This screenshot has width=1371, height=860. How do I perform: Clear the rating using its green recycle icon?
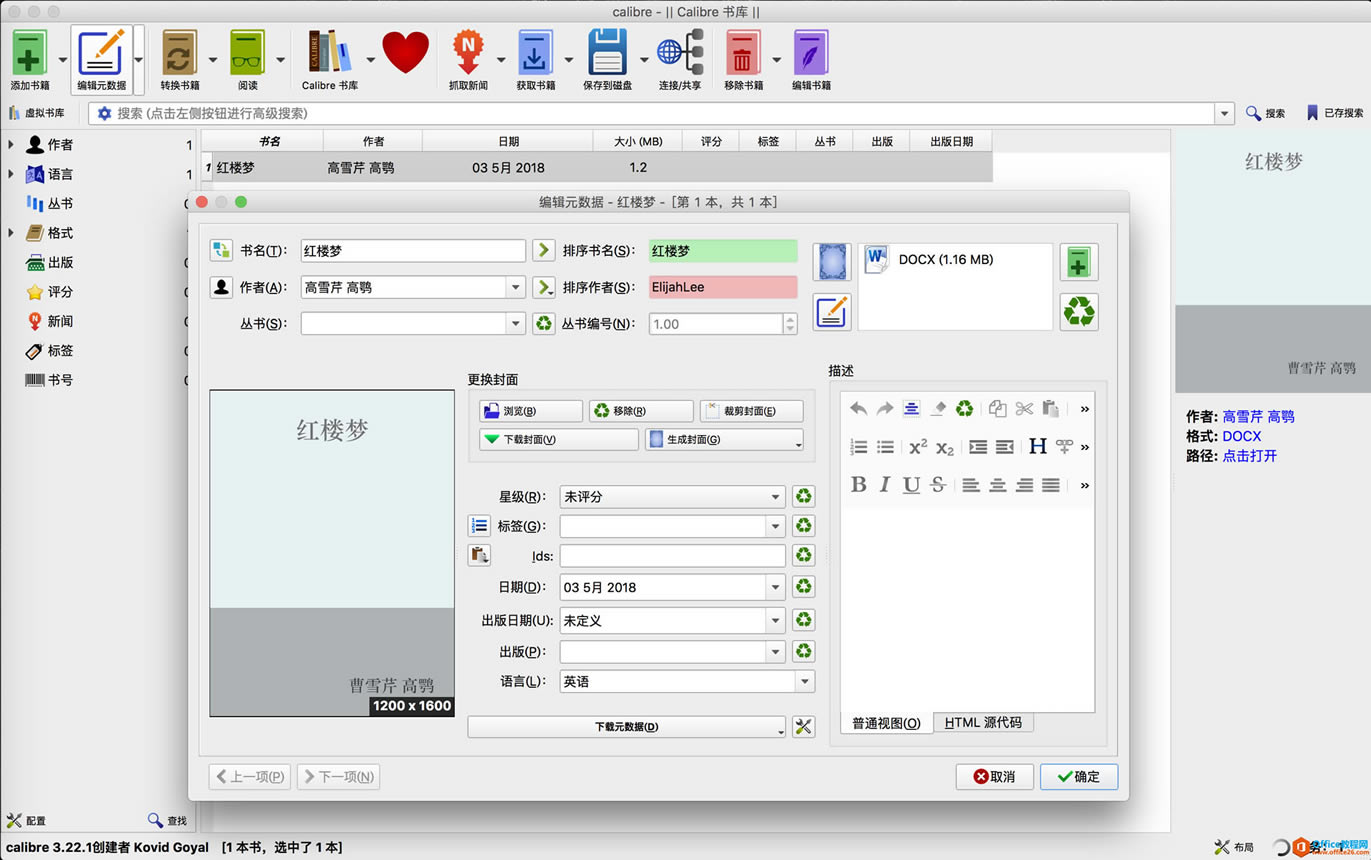803,497
